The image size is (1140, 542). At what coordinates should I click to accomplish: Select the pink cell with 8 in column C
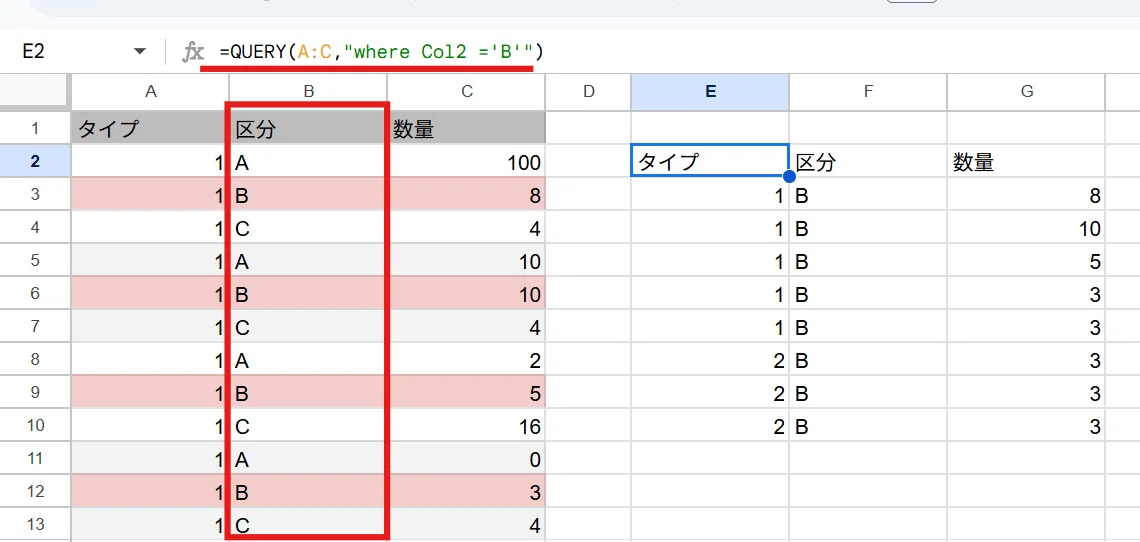[x=467, y=194]
